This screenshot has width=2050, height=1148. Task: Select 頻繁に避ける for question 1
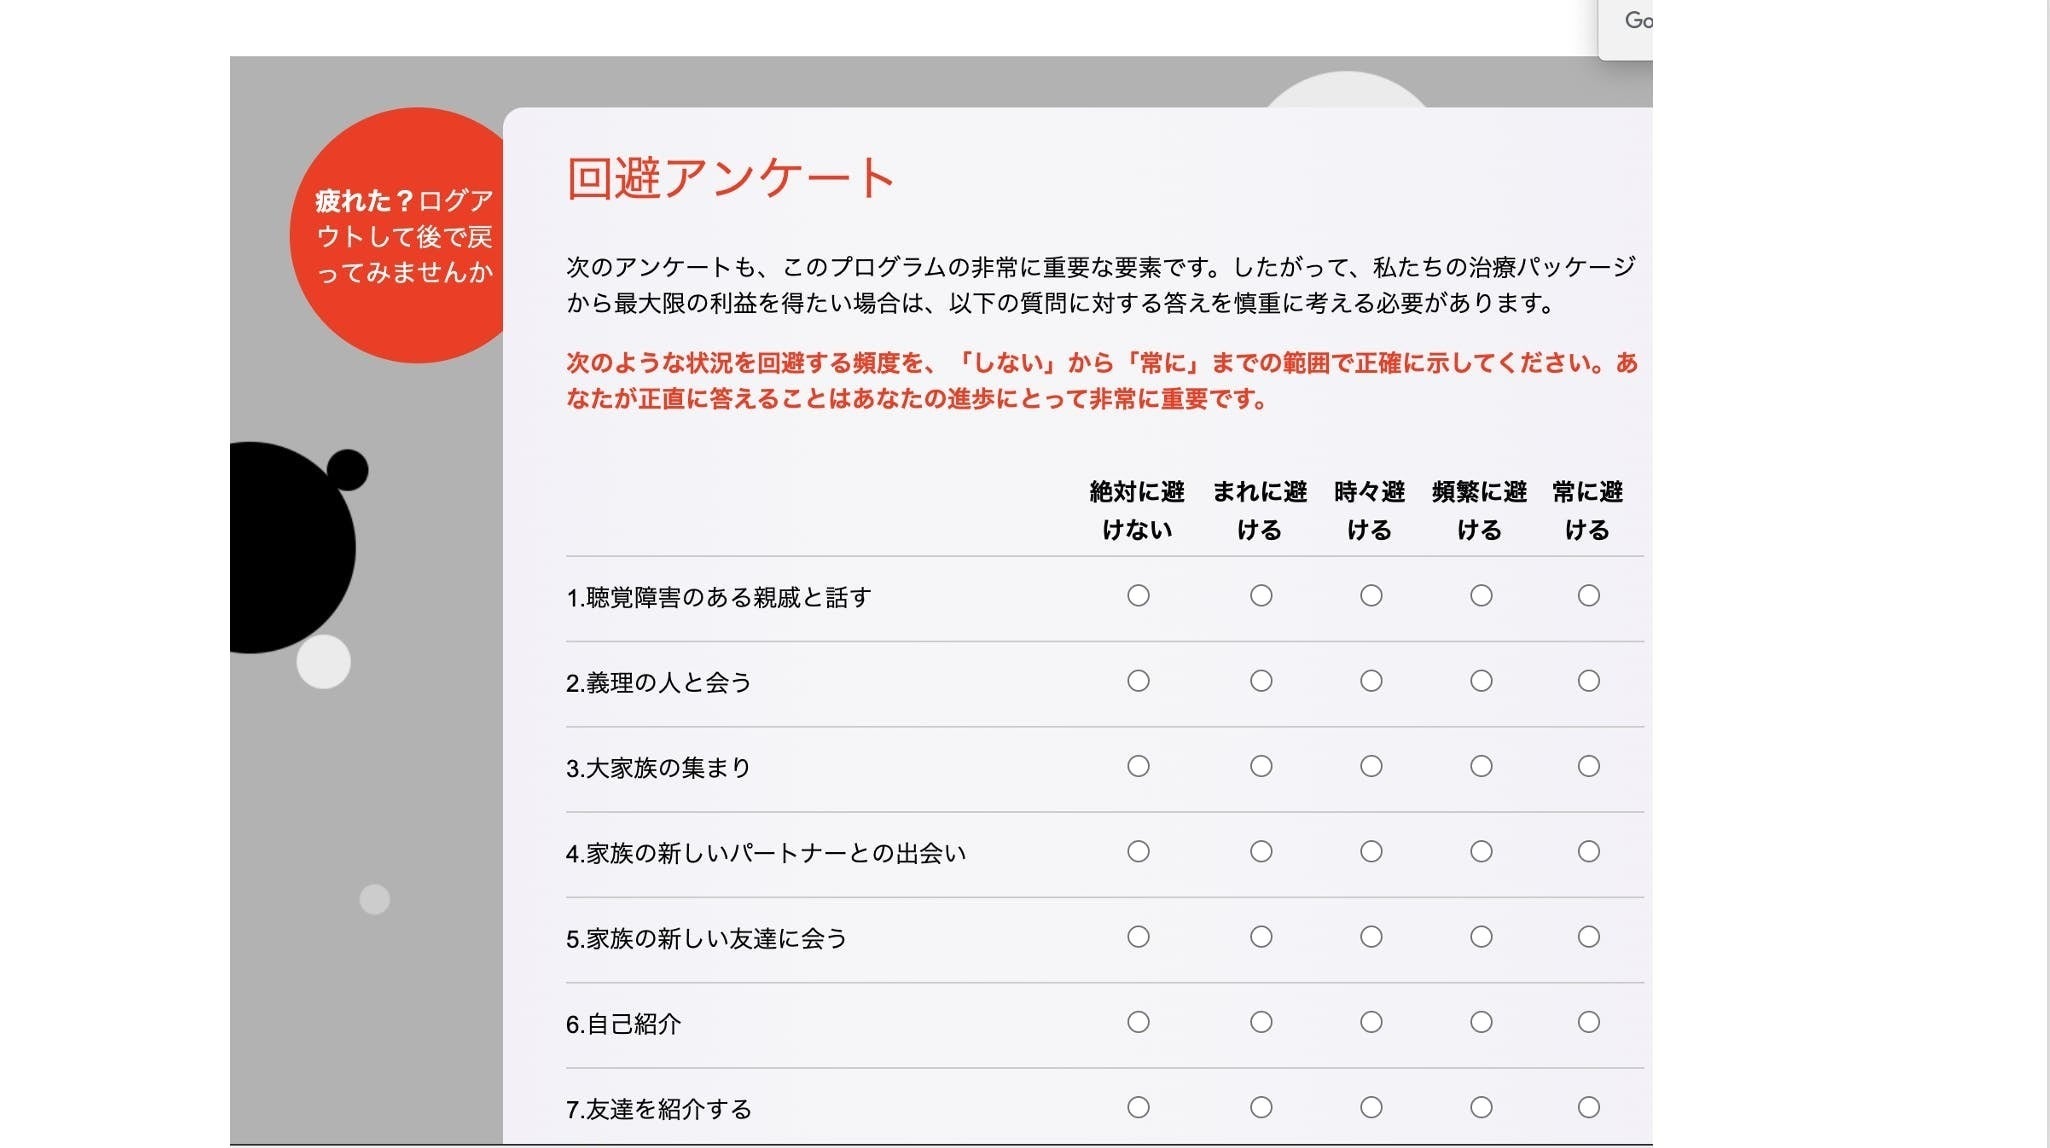[x=1481, y=596]
